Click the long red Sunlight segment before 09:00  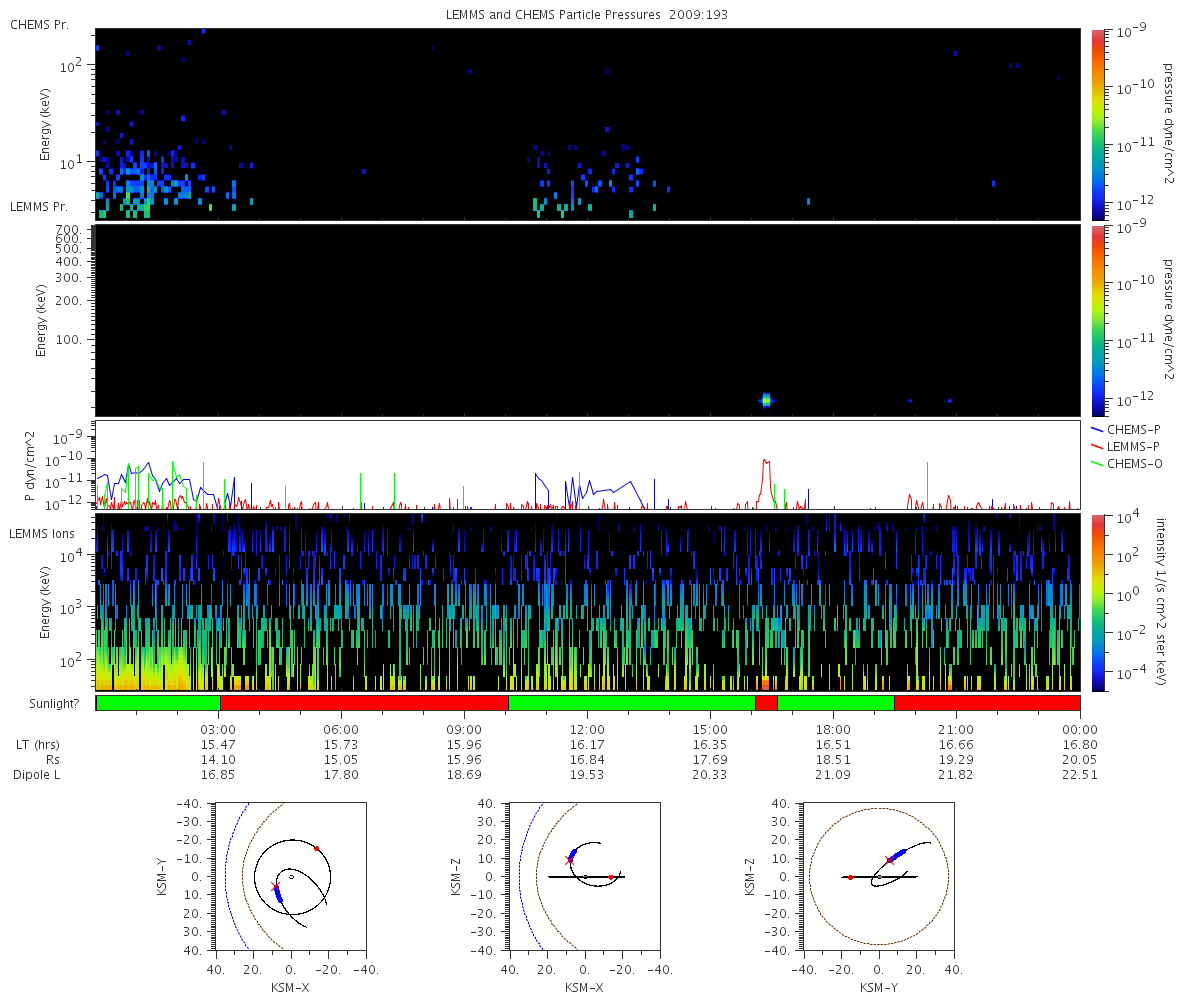pyautogui.click(x=364, y=703)
